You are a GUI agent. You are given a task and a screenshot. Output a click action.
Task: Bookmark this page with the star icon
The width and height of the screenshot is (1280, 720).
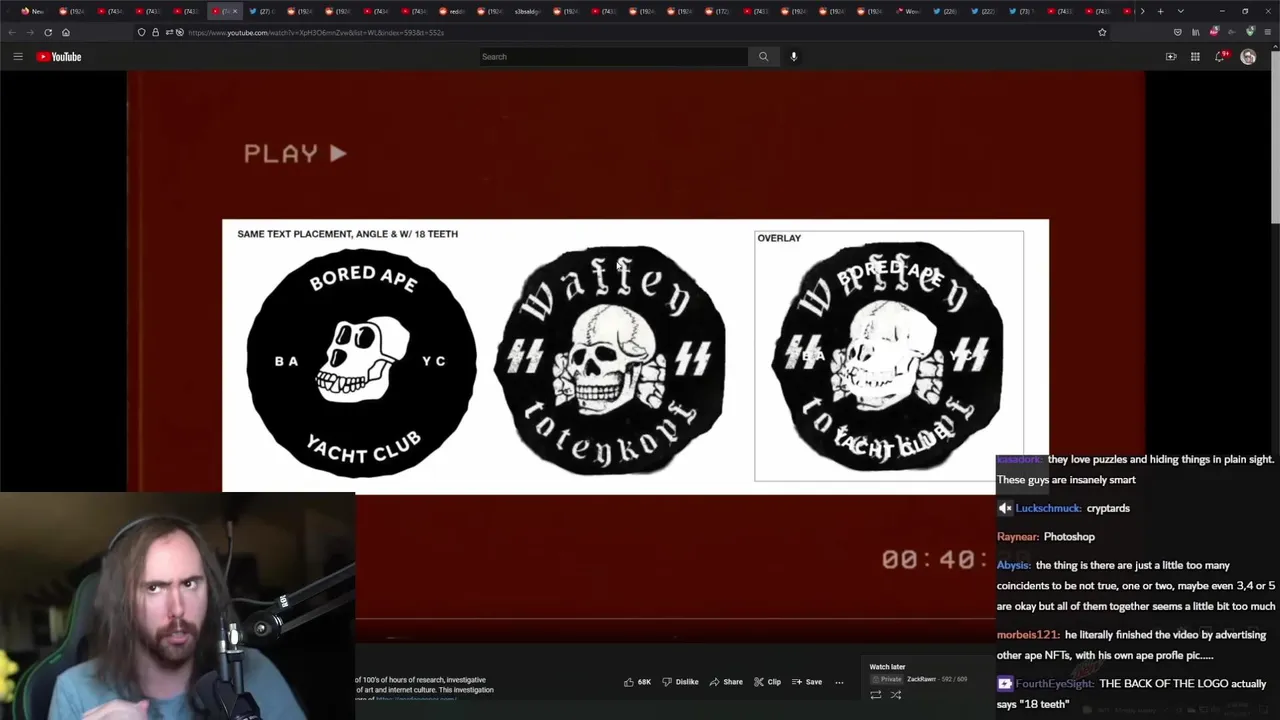pos(1102,32)
